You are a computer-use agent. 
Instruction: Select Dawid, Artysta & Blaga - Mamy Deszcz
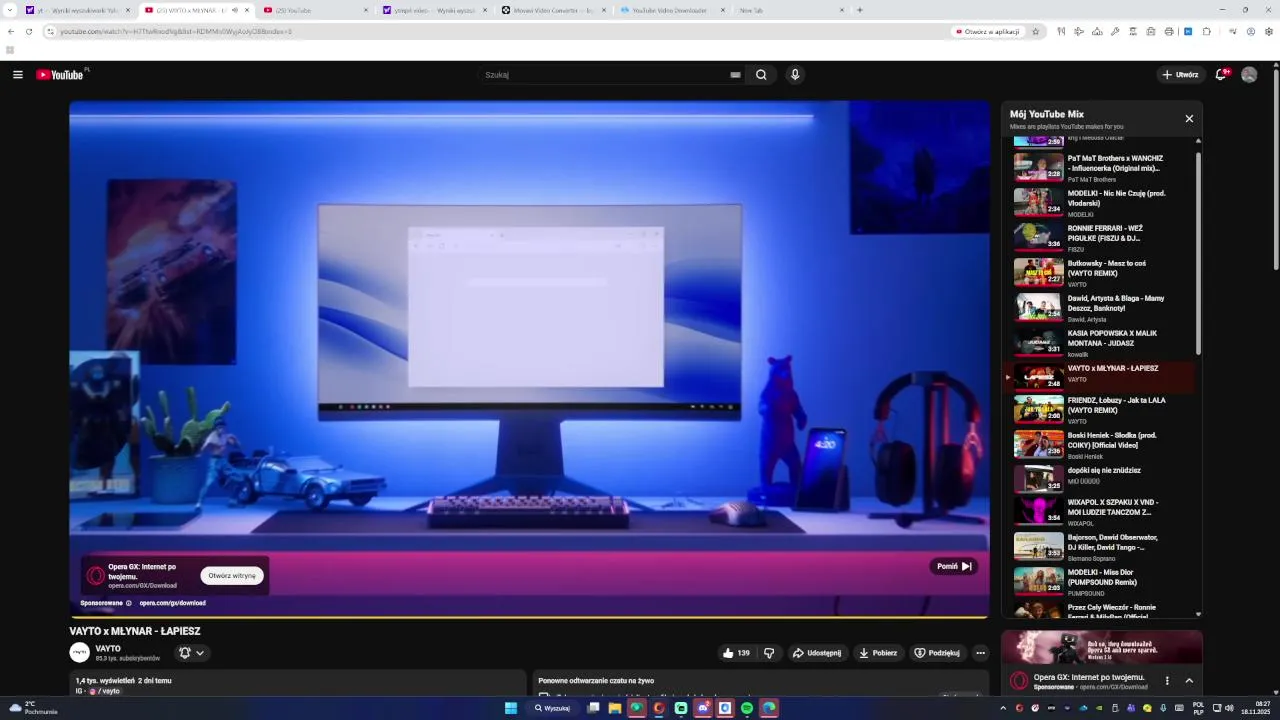pyautogui.click(x=1099, y=307)
